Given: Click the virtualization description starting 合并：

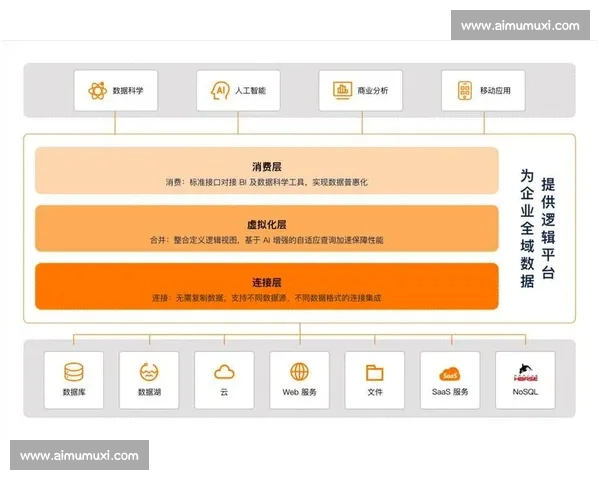Looking at the screenshot, I should coord(267,240).
